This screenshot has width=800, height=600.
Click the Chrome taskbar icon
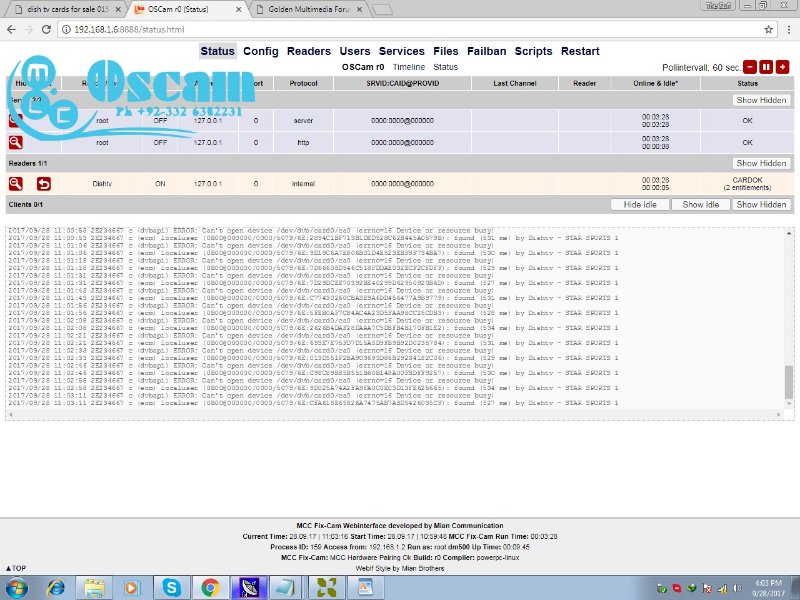point(210,588)
